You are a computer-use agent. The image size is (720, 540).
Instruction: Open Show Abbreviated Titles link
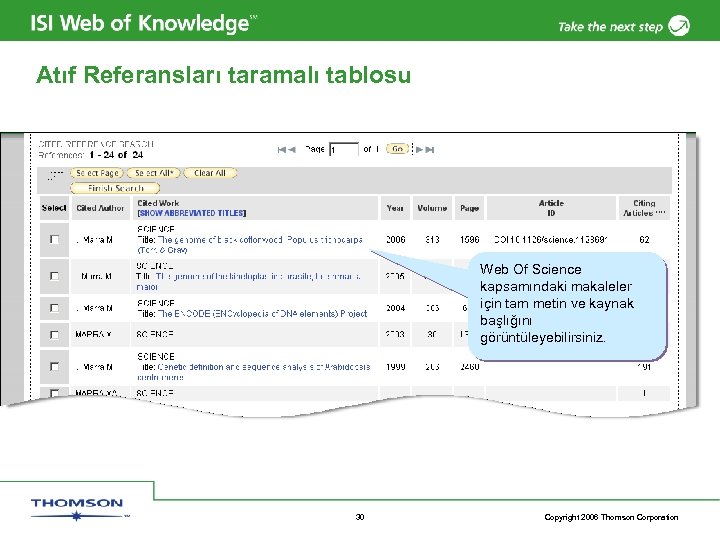[x=192, y=213]
